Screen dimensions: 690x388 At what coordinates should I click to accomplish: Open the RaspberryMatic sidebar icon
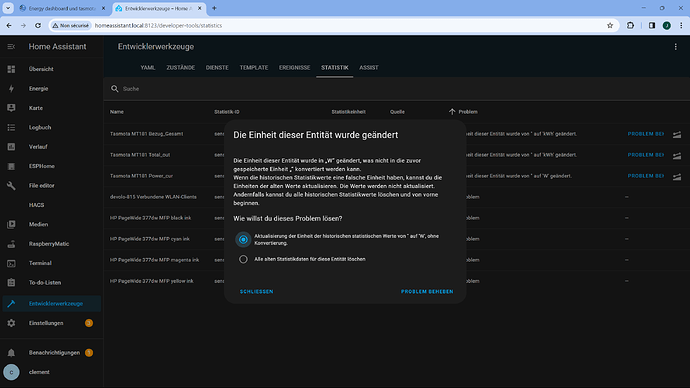pyautogui.click(x=11, y=244)
